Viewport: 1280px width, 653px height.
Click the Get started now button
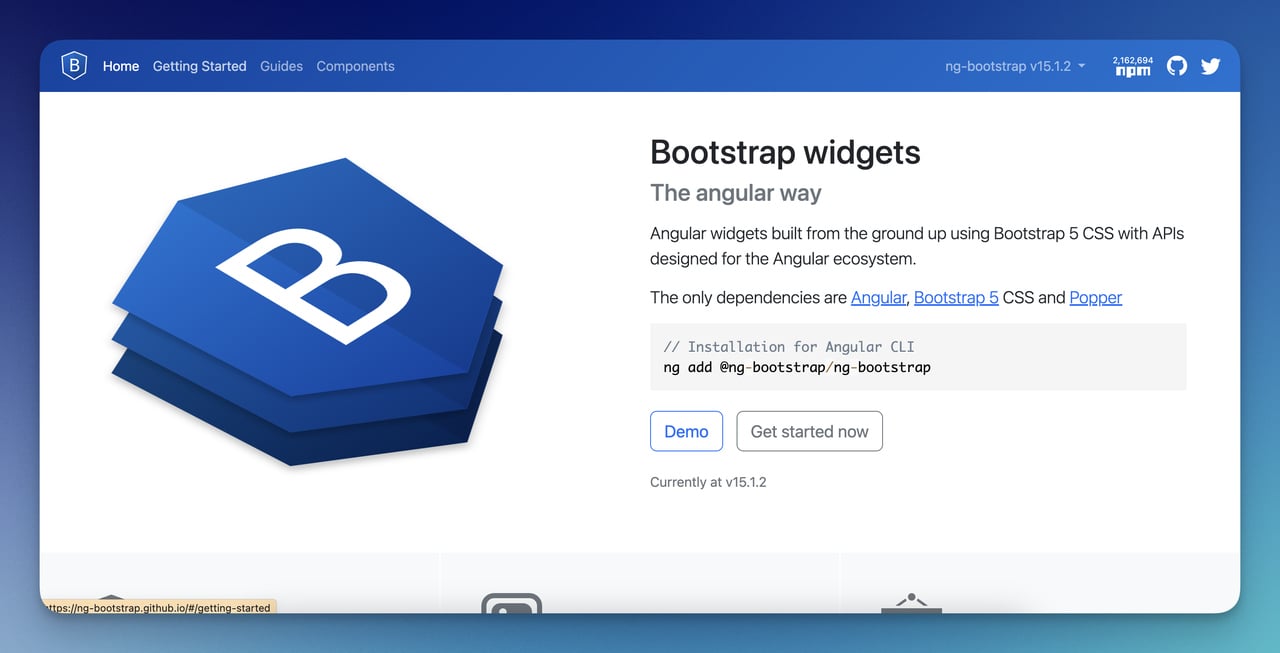click(809, 431)
